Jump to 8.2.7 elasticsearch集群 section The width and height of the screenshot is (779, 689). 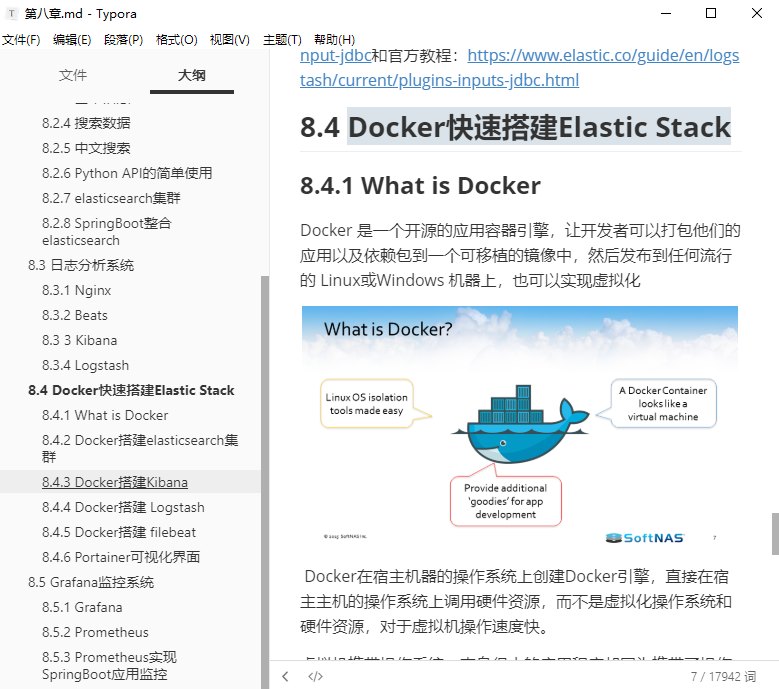(111, 198)
